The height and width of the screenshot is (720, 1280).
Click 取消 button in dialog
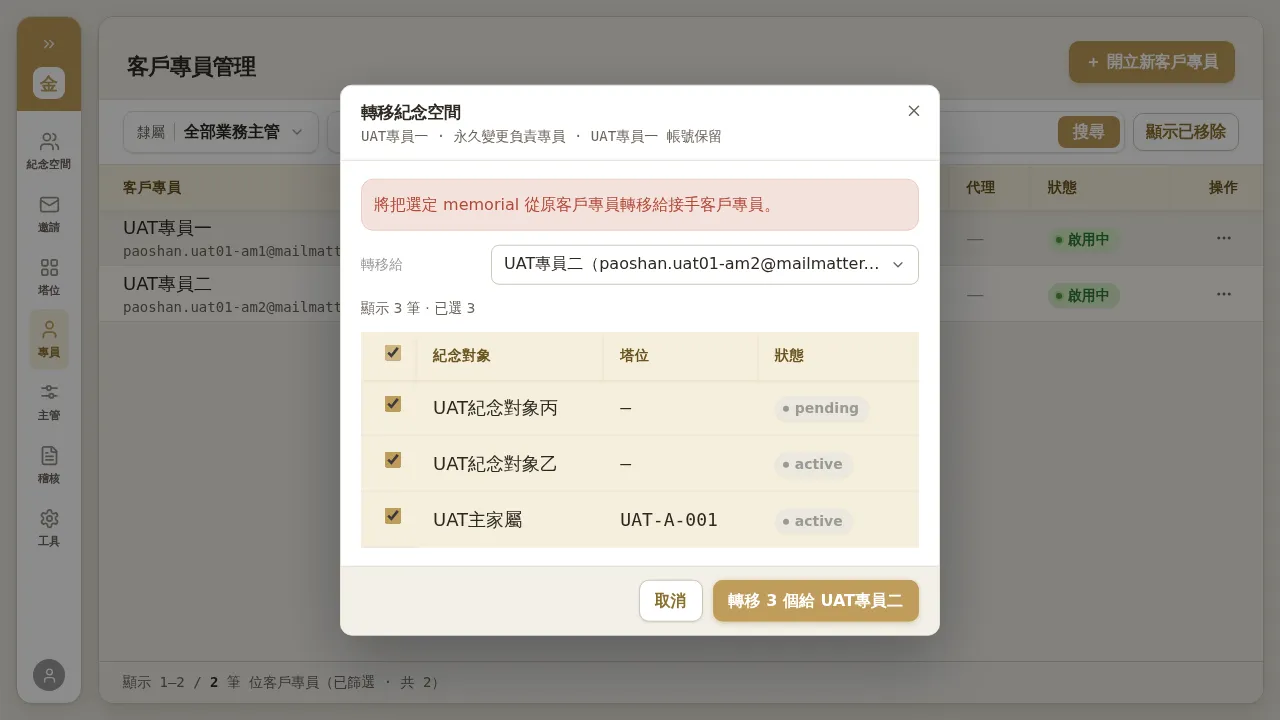click(x=671, y=601)
